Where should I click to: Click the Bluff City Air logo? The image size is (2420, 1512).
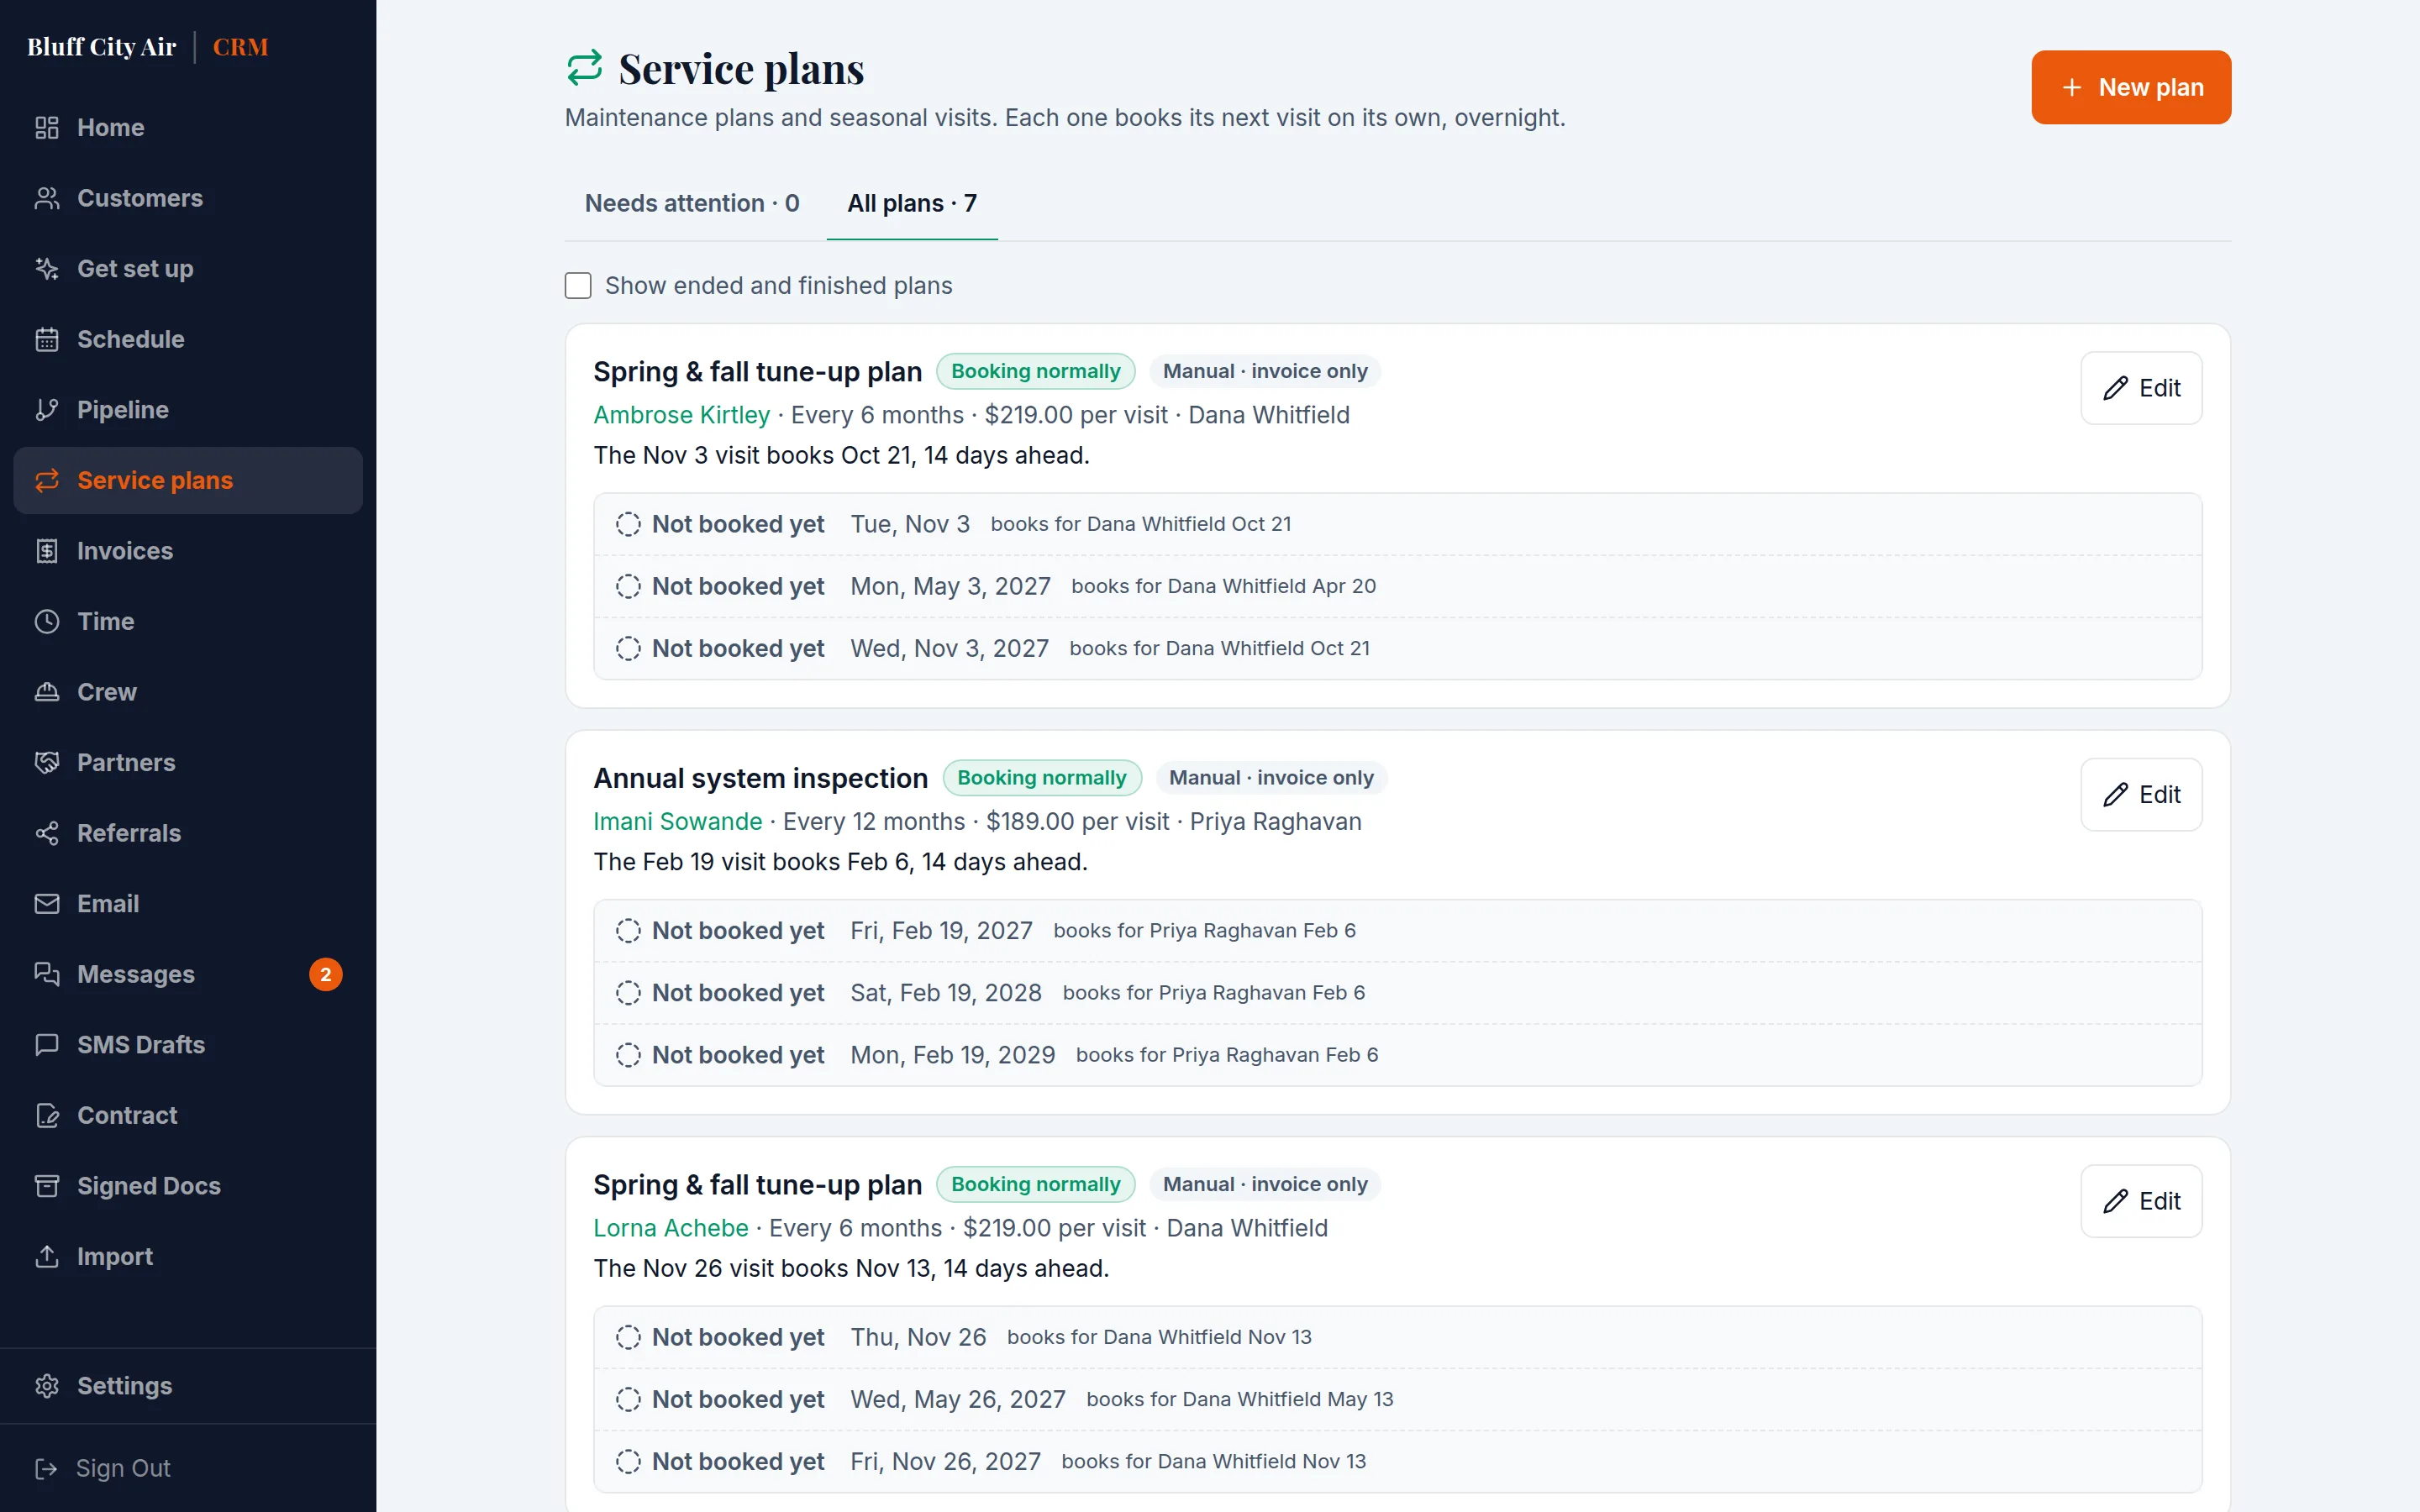coord(102,47)
